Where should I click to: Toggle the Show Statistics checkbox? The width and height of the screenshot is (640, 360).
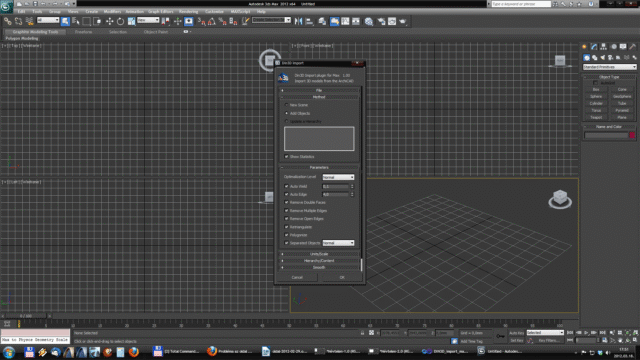point(287,157)
